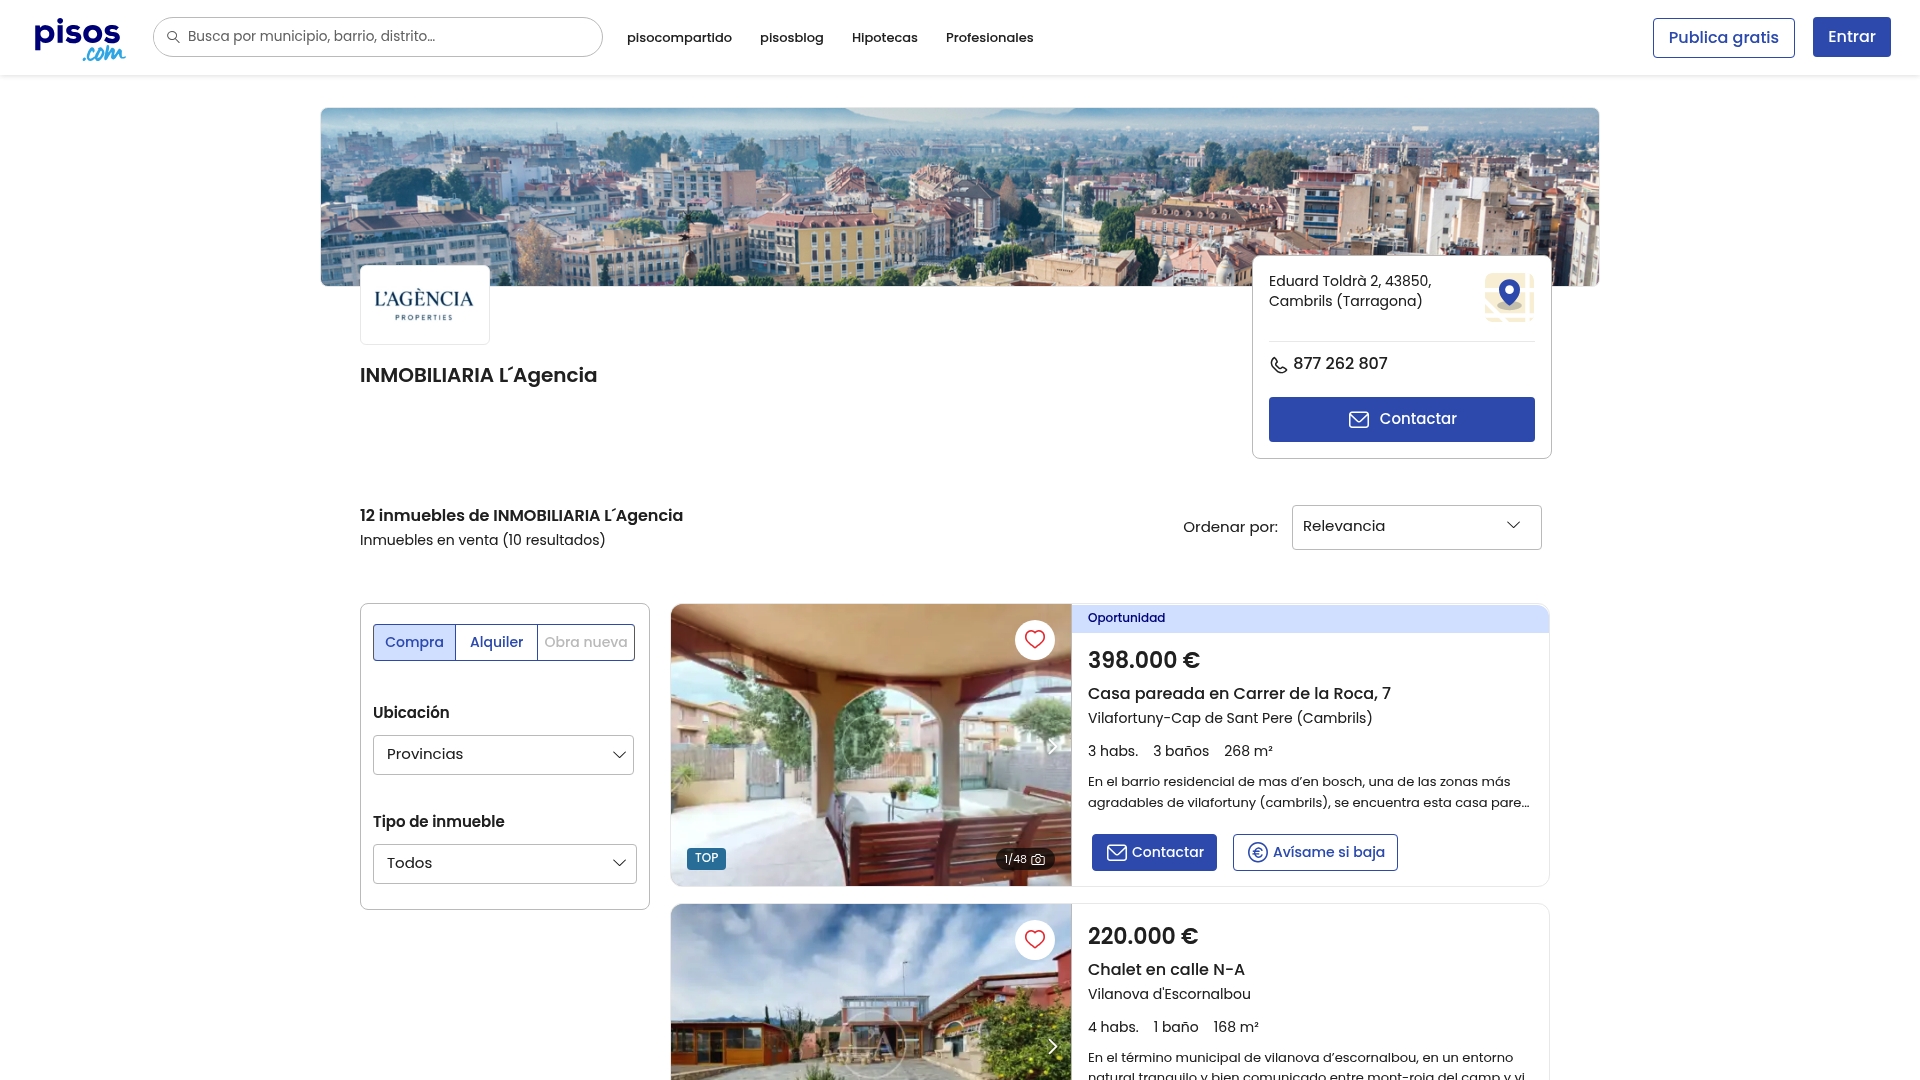
Task: Show next photo of the chalet listing
Action: 1052,1046
